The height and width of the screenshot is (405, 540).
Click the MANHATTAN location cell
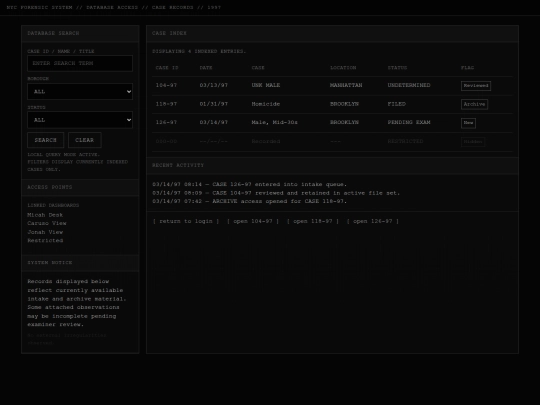pyautogui.click(x=346, y=85)
